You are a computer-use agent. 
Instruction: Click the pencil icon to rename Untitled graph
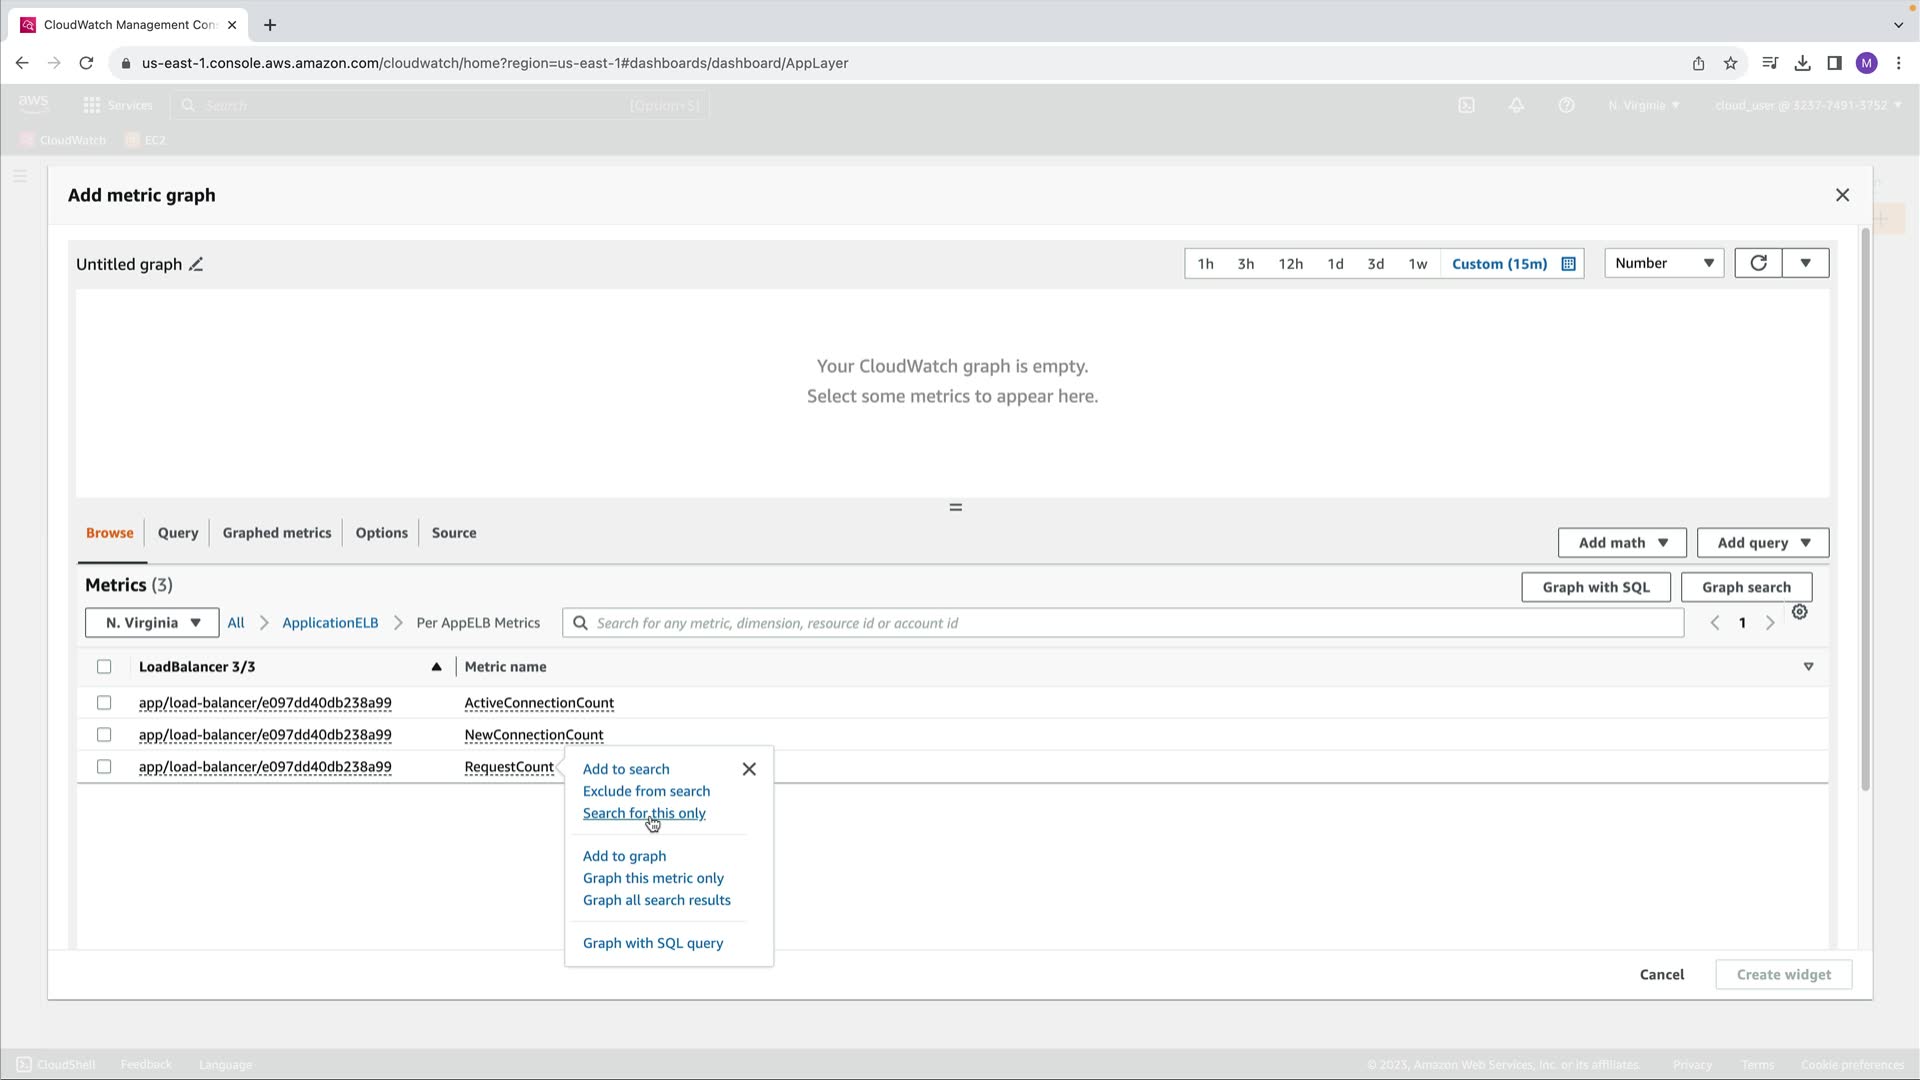coord(196,265)
